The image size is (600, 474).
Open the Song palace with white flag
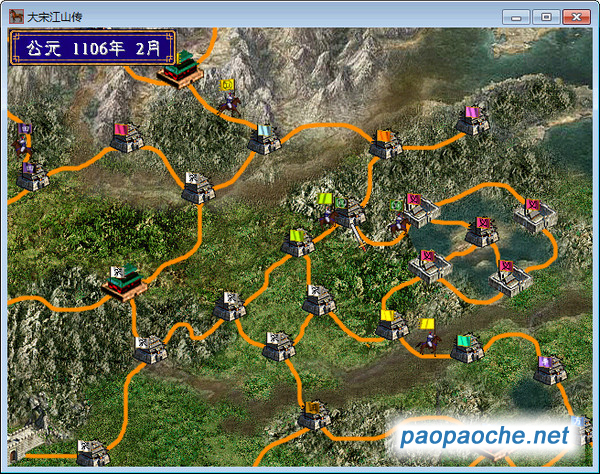coord(124,283)
